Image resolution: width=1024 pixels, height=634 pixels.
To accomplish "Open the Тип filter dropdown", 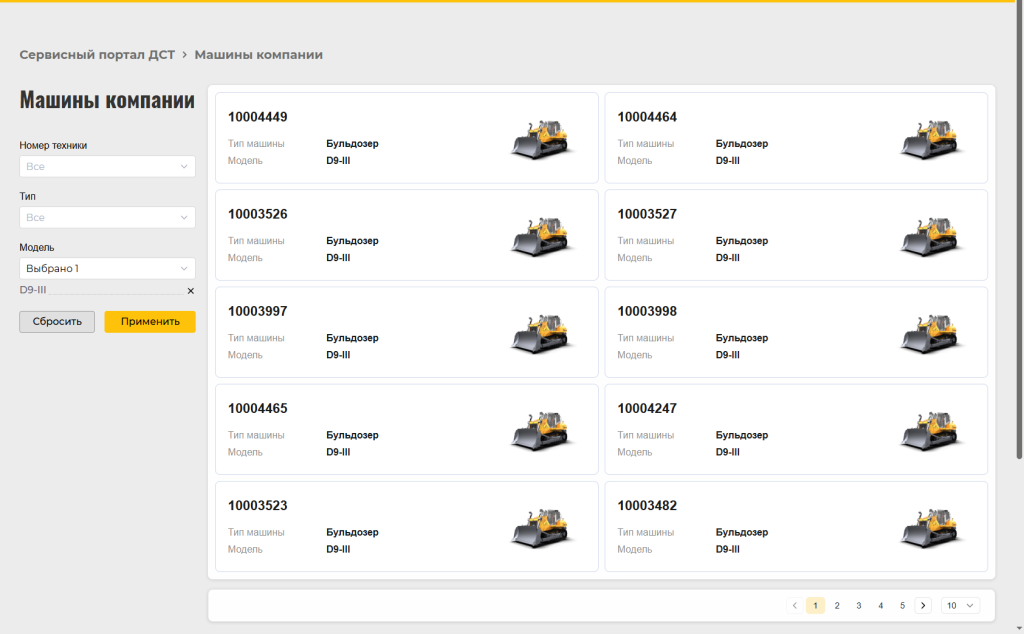I will point(107,217).
